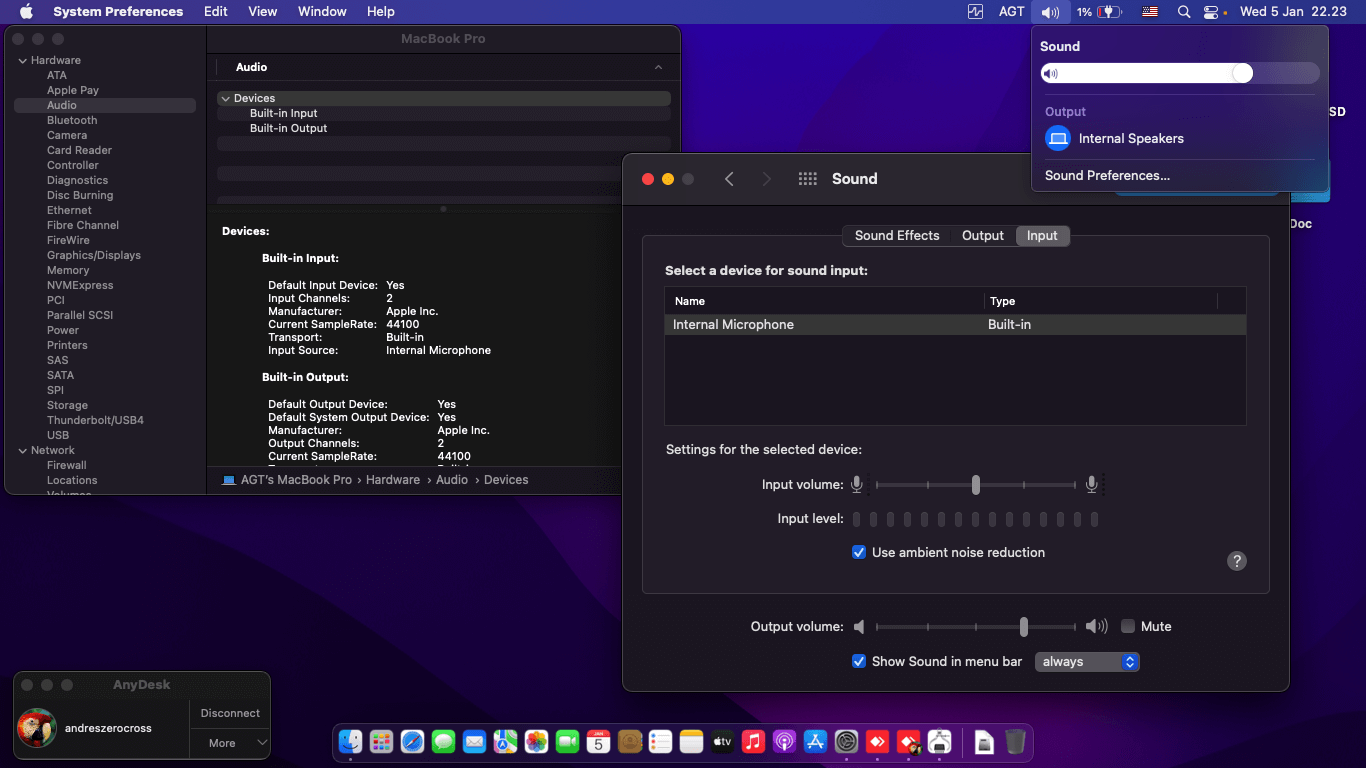Click the help question mark button
Viewport: 1366px width, 768px height.
point(1237,561)
